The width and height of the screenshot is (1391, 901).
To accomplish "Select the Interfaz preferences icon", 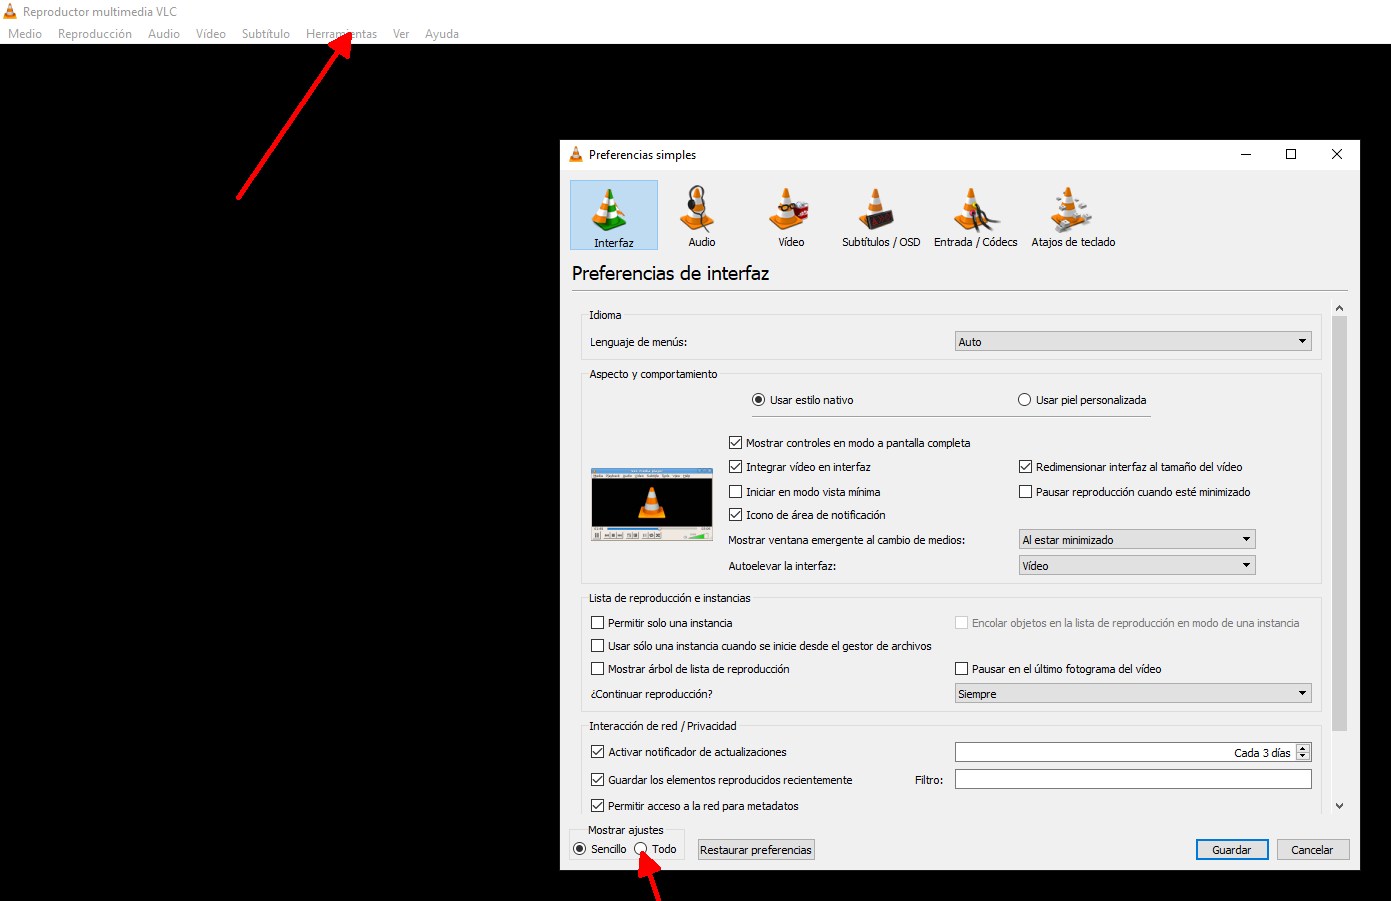I will [613, 215].
